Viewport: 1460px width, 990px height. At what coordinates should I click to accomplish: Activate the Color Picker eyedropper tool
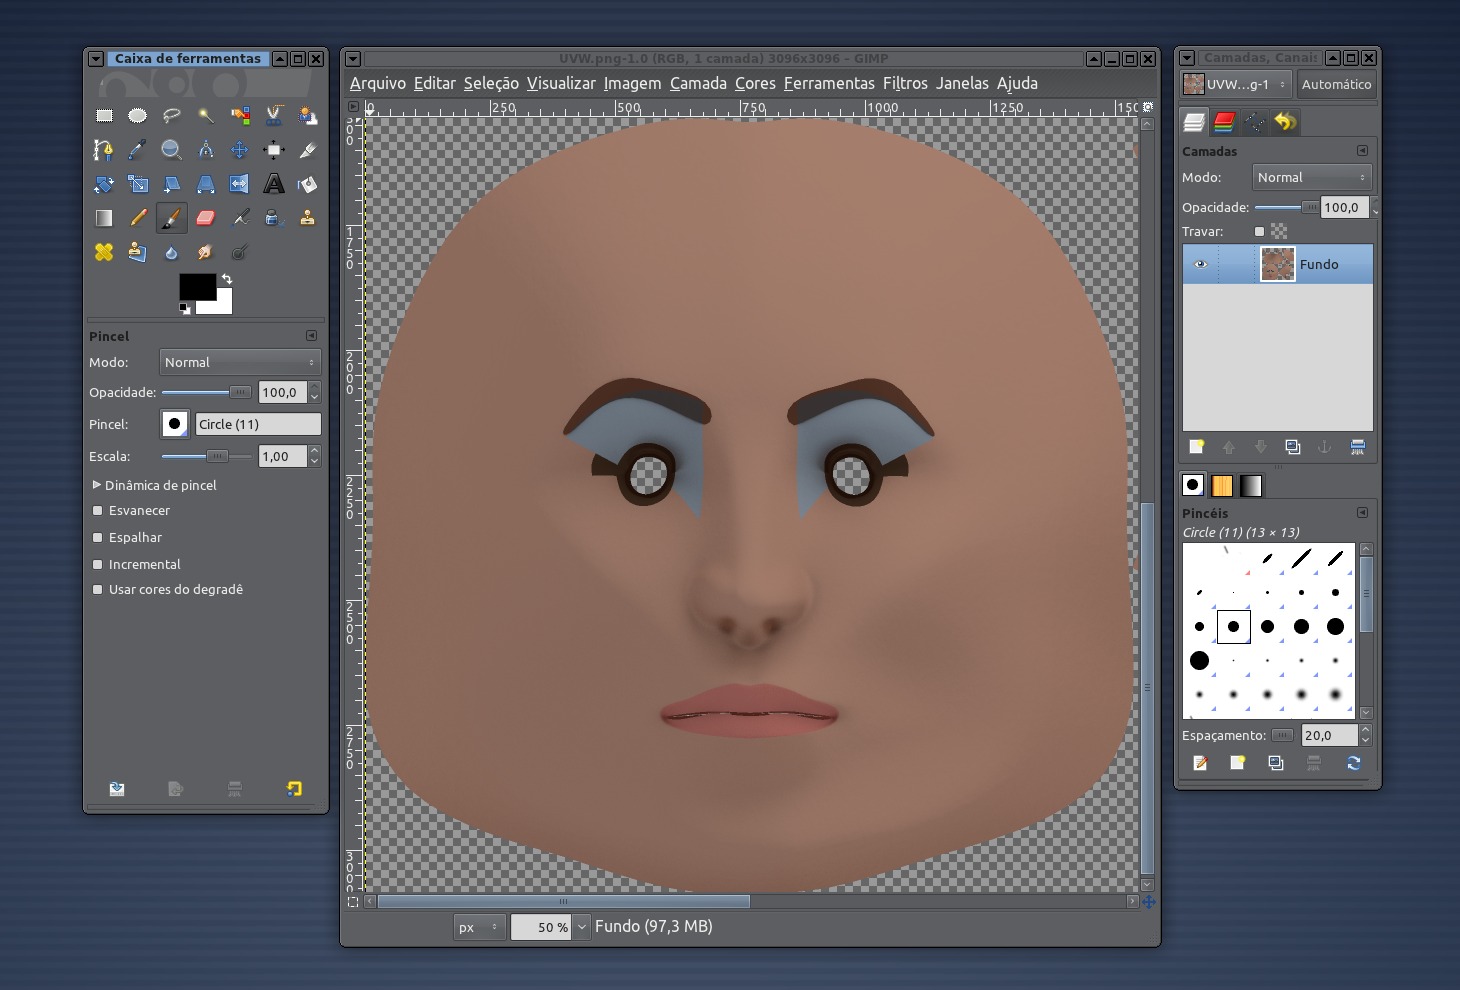coord(137,150)
